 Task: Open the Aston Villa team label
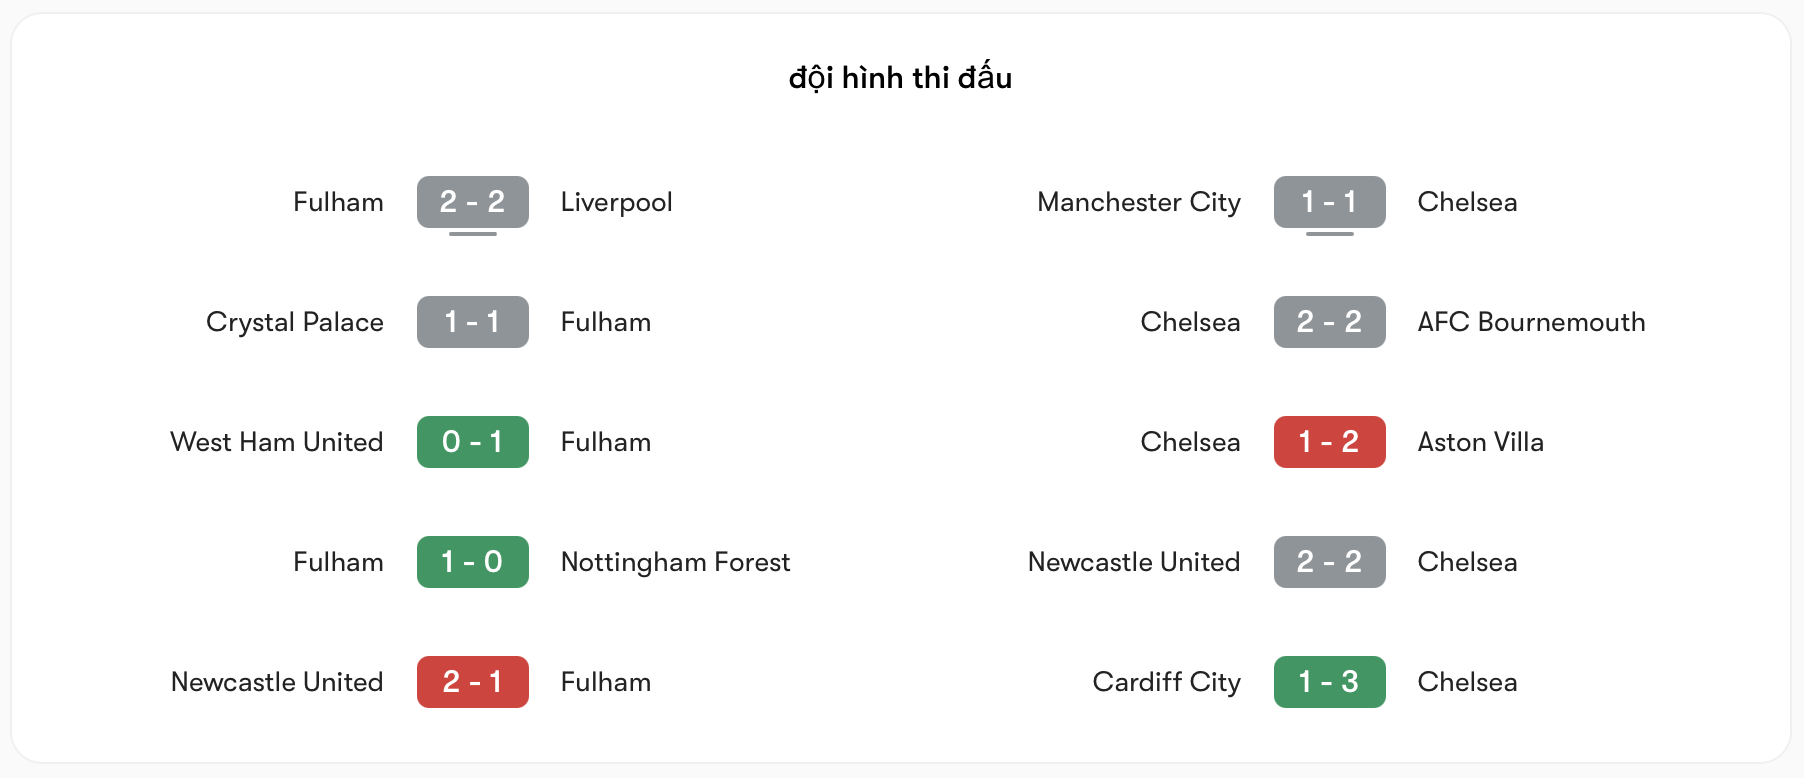(x=1481, y=442)
